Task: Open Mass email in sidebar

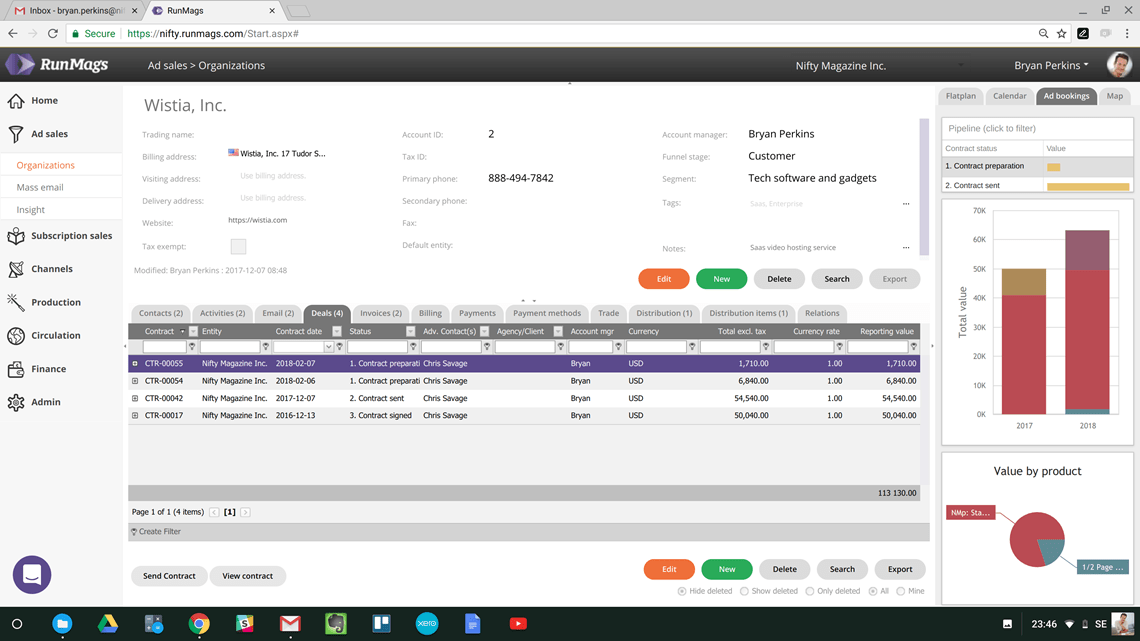Action: coord(40,188)
